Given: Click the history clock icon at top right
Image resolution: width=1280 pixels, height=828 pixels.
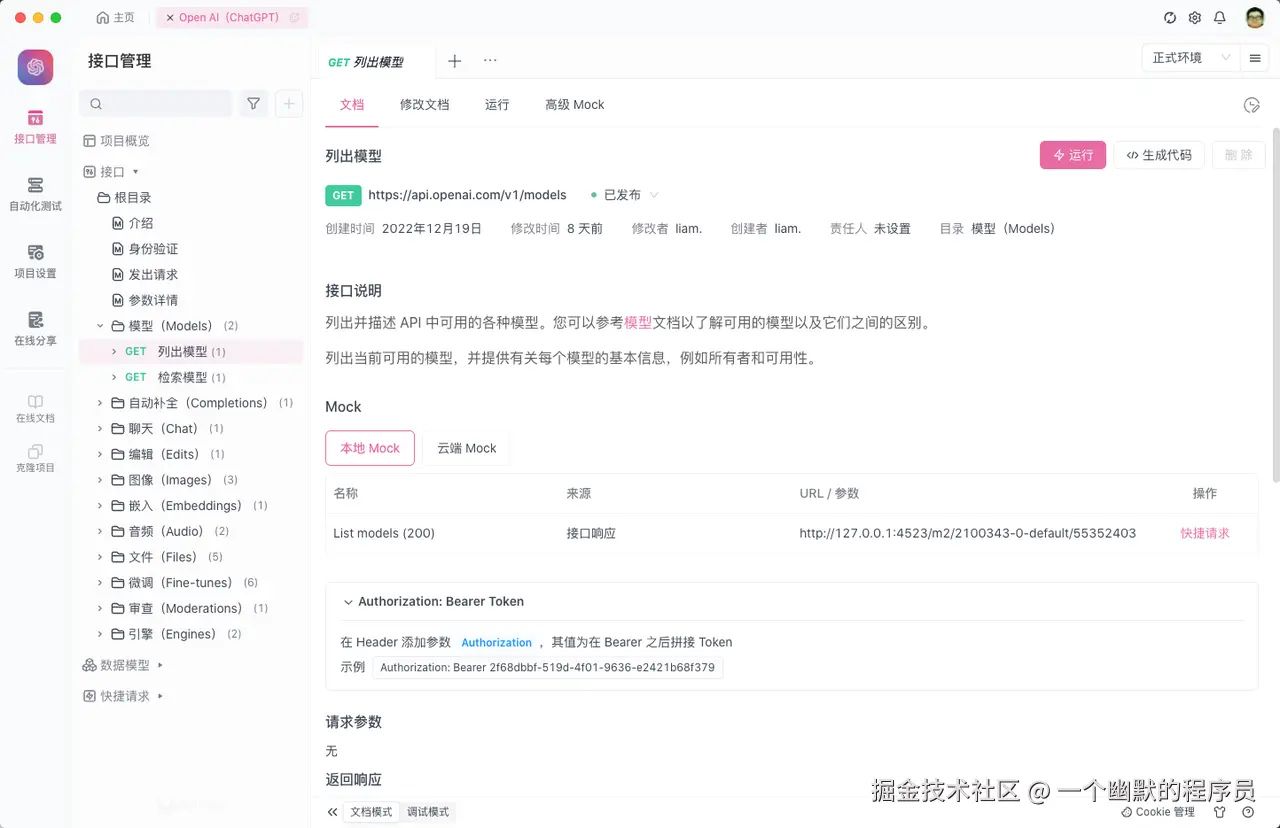Looking at the screenshot, I should coord(1251,105).
